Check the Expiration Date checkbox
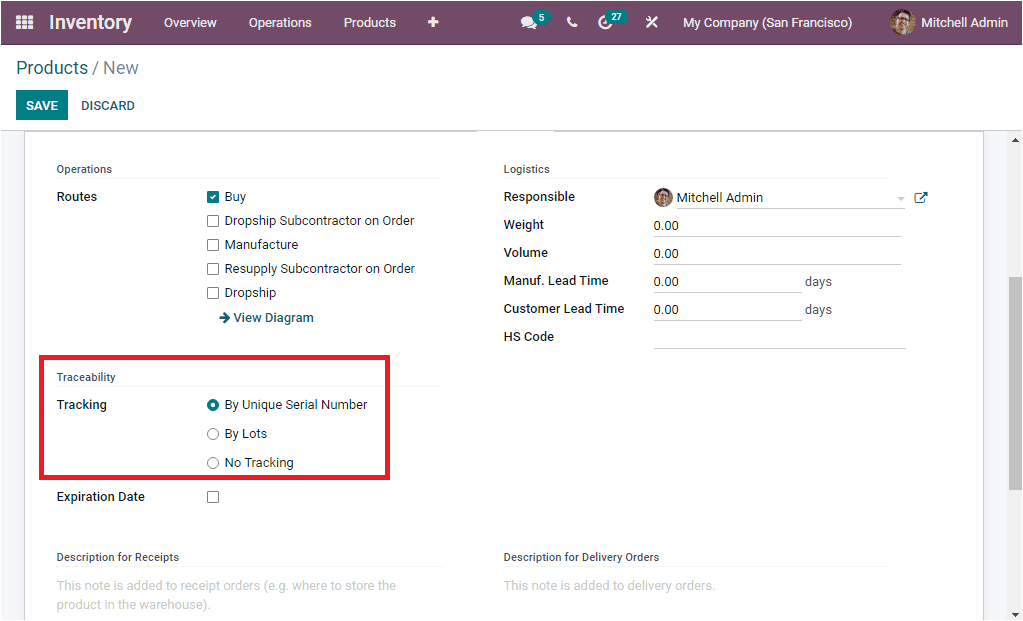Image resolution: width=1023 pixels, height=621 pixels. click(213, 496)
